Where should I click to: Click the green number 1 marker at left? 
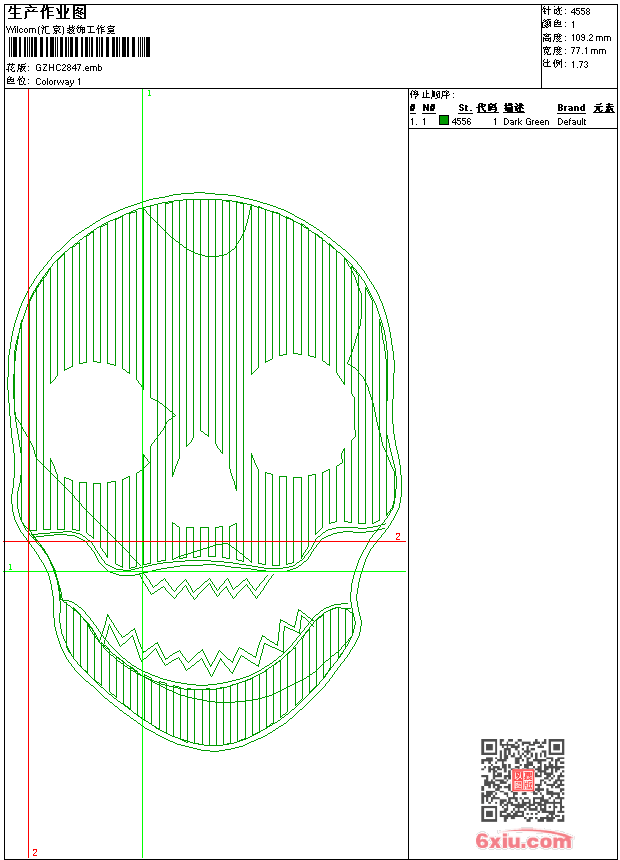point(10,567)
